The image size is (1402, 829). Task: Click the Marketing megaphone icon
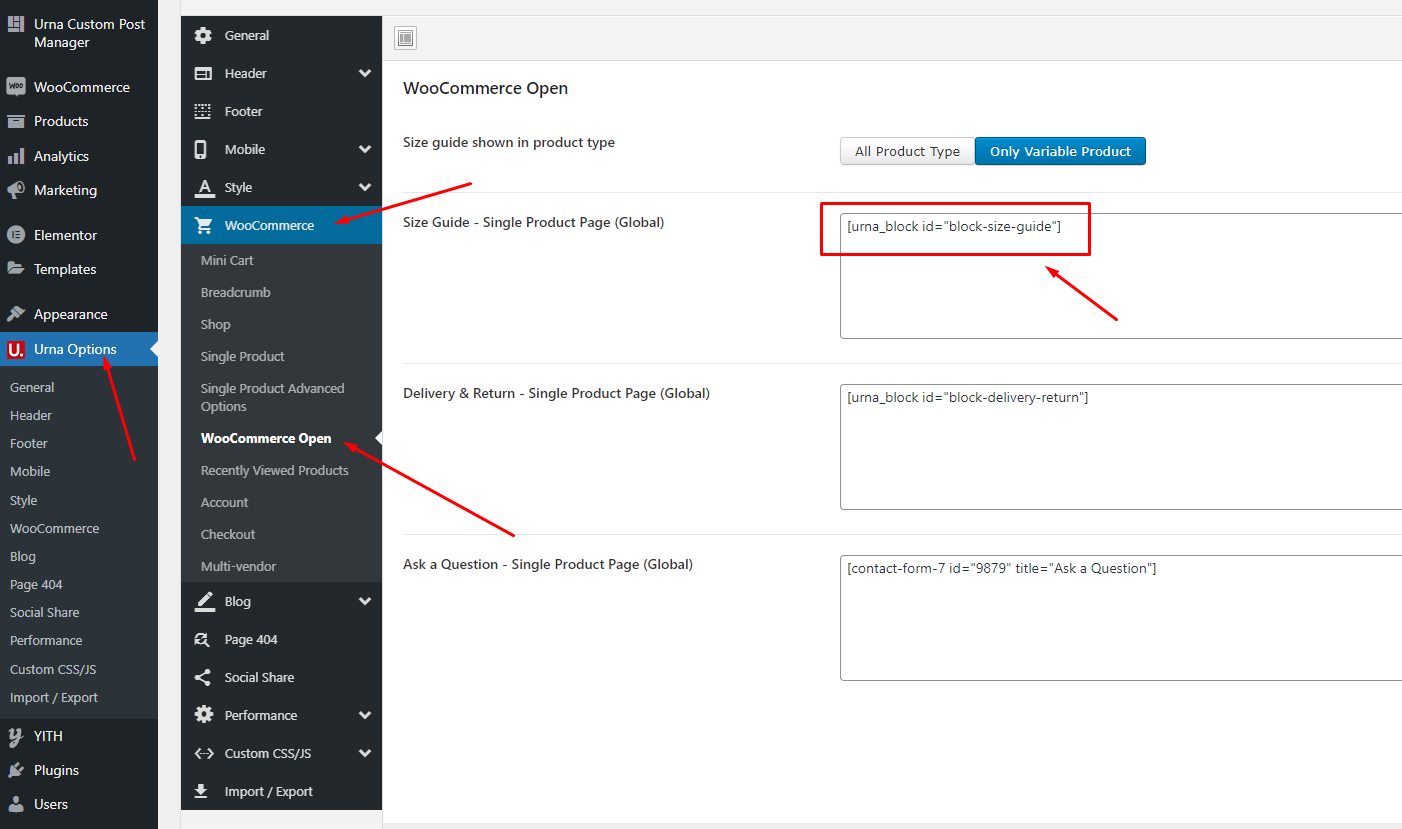tap(16, 190)
